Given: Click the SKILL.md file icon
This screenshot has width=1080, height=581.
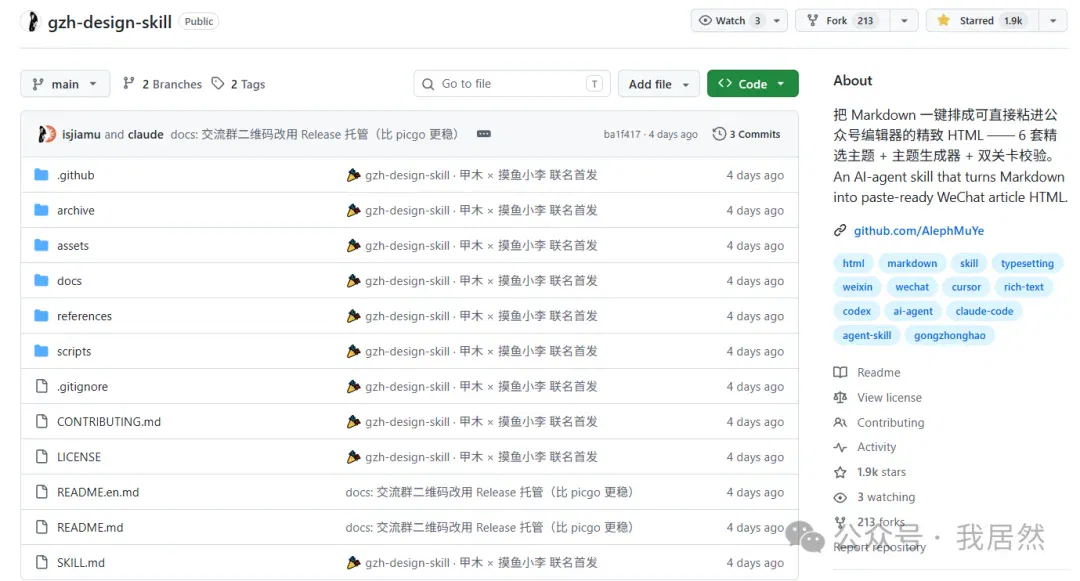Looking at the screenshot, I should coord(41,562).
